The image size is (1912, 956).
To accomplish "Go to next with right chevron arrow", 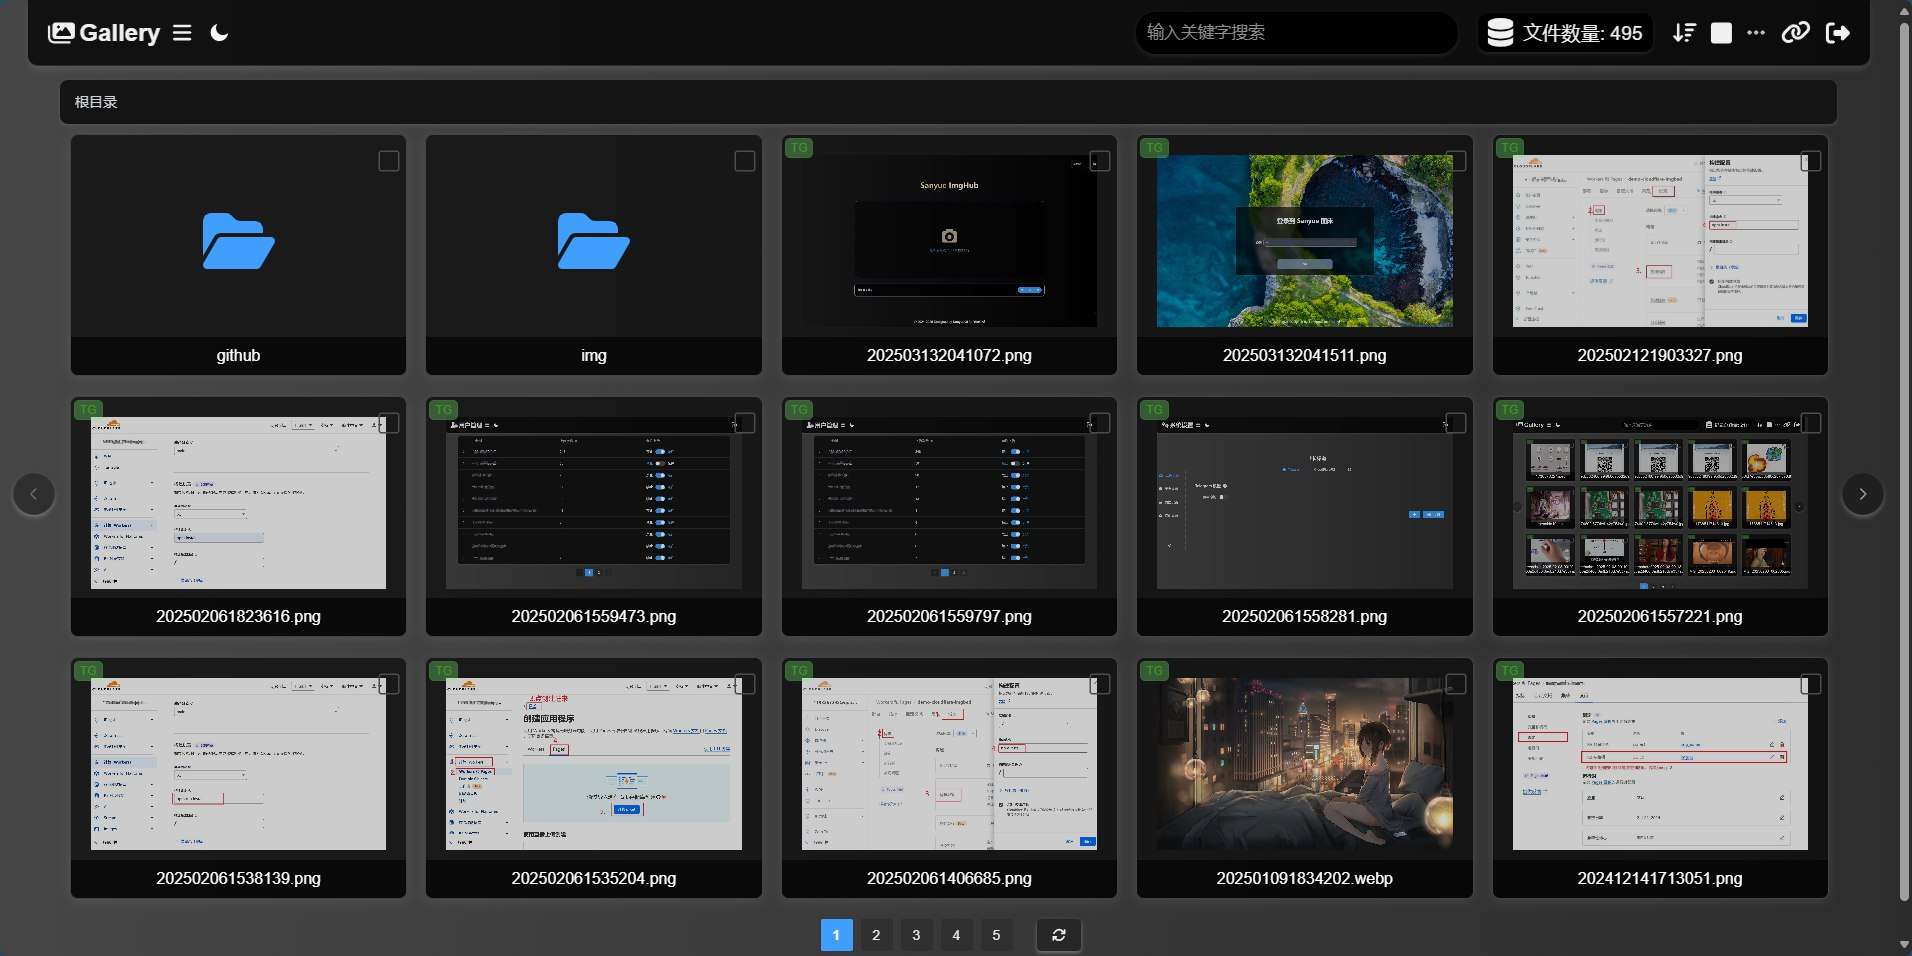I will pos(1863,494).
